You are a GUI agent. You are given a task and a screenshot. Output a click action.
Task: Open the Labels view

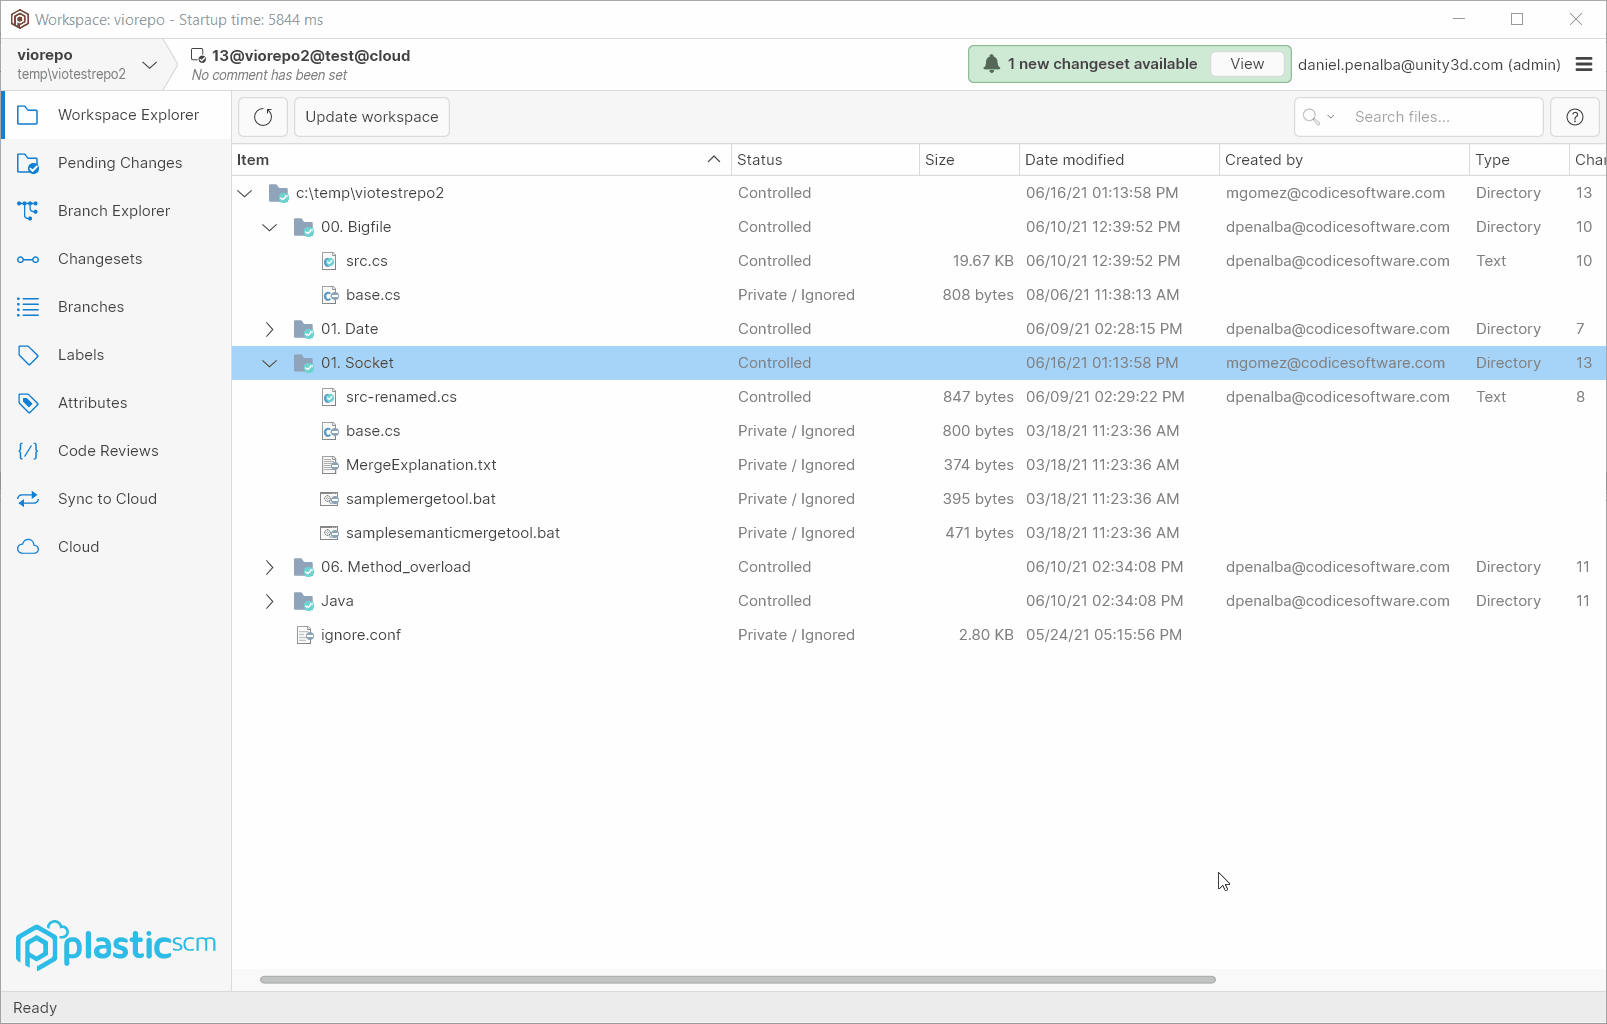click(x=80, y=354)
